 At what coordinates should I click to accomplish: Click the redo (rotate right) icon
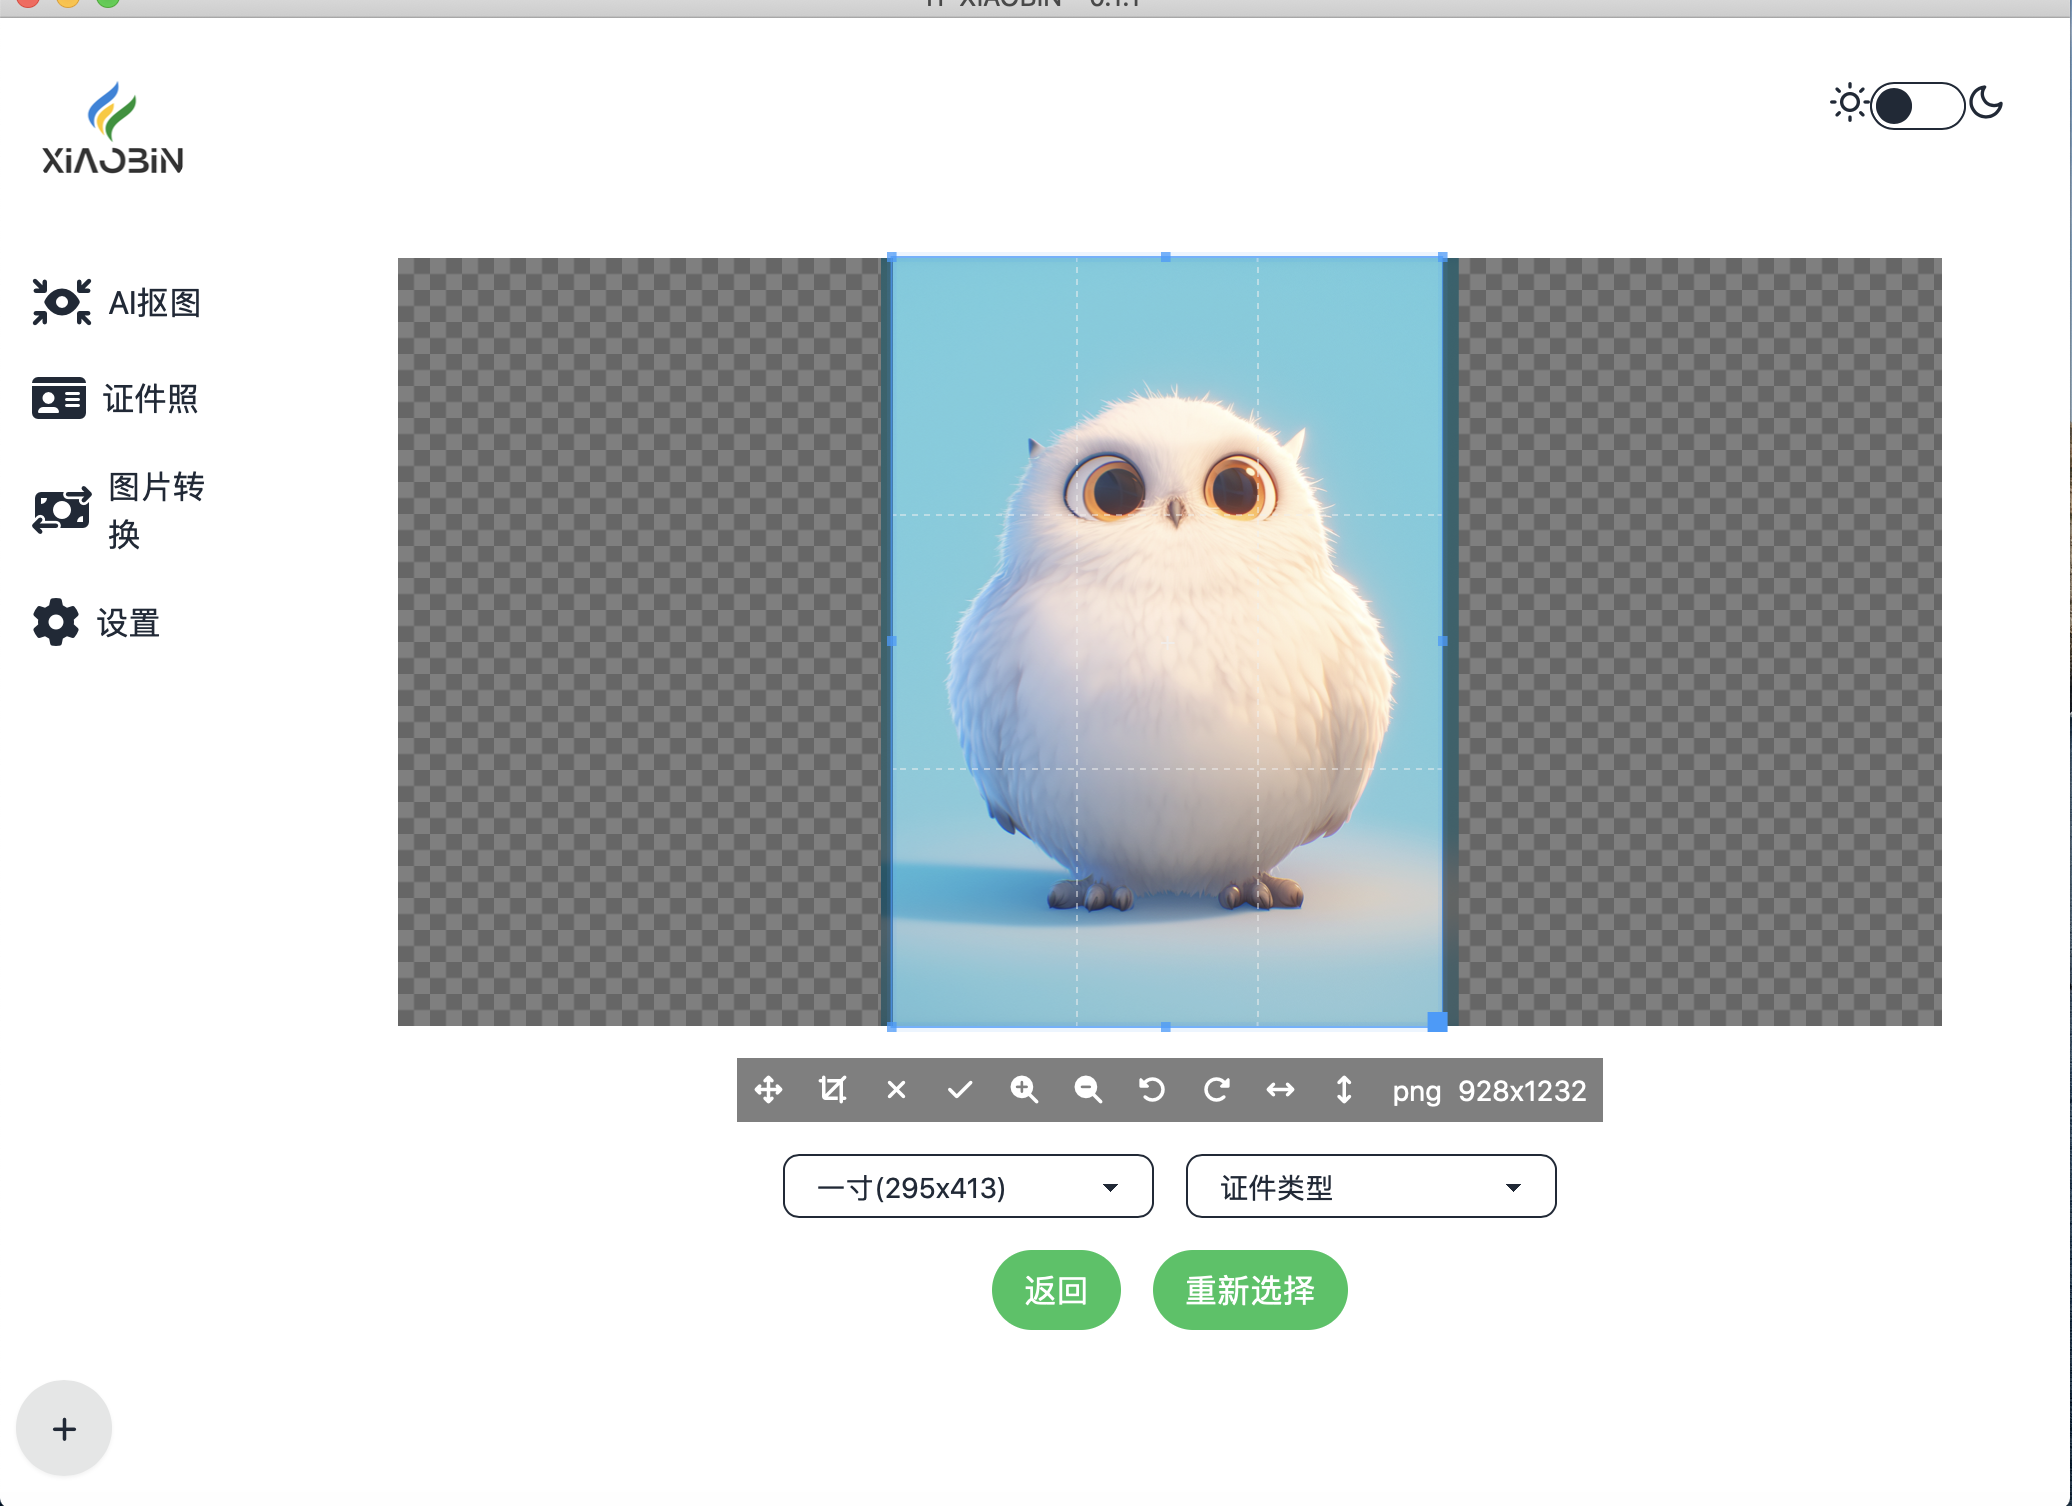click(x=1218, y=1091)
